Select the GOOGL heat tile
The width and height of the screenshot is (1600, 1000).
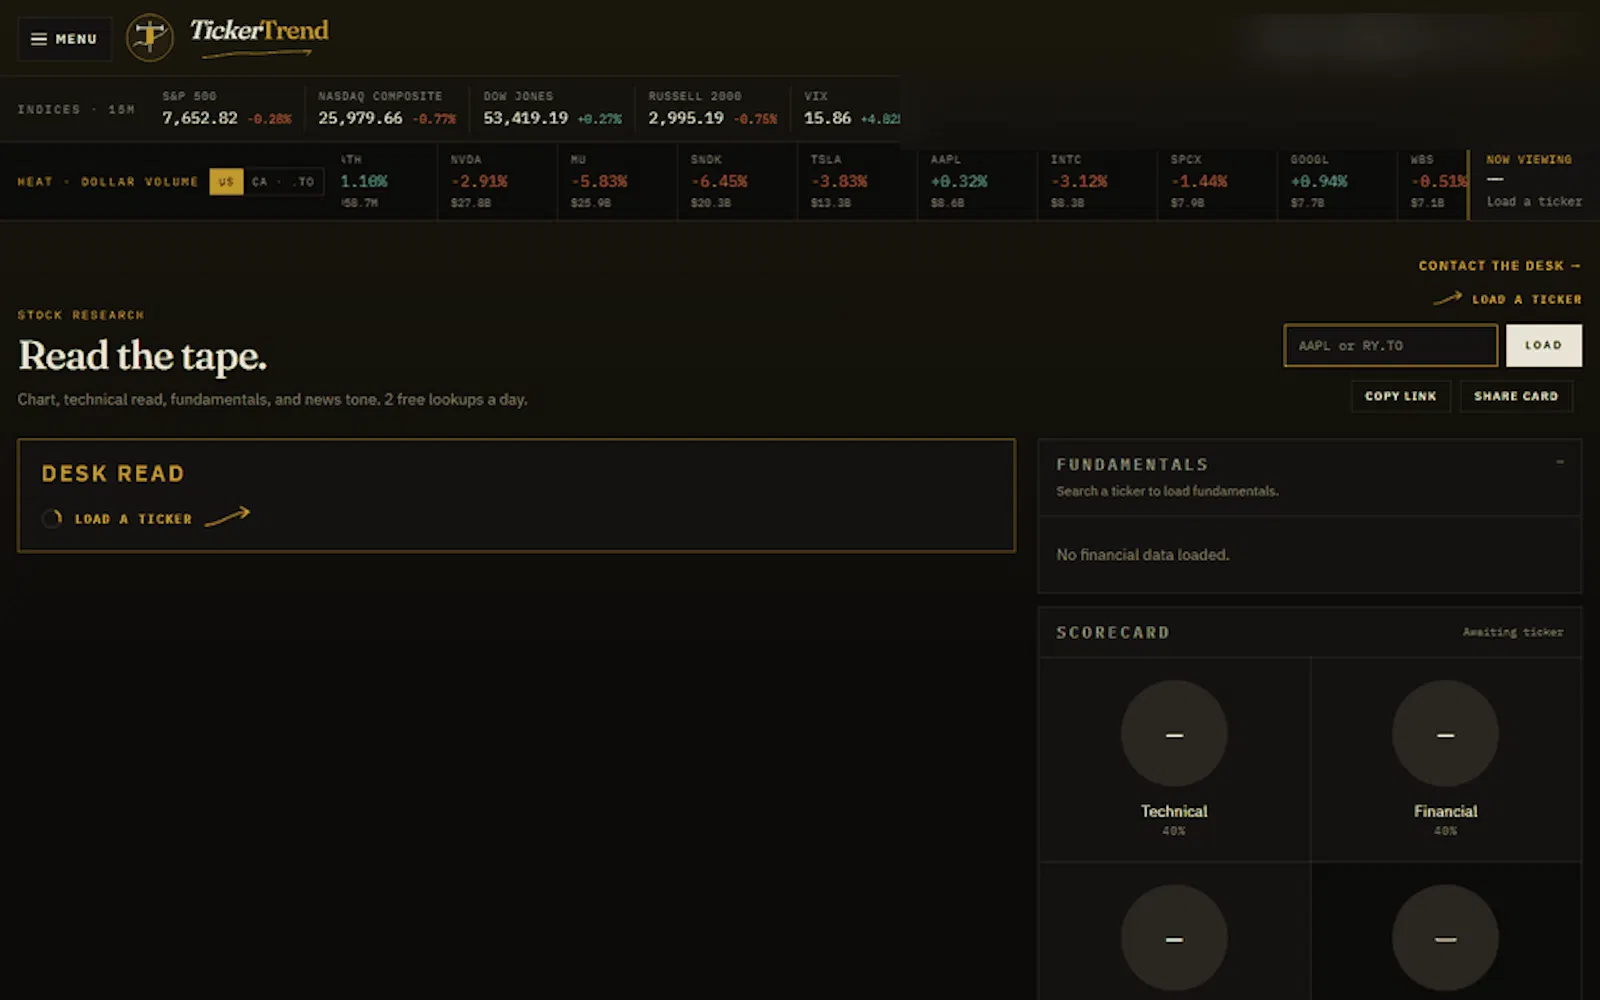[x=1337, y=182]
